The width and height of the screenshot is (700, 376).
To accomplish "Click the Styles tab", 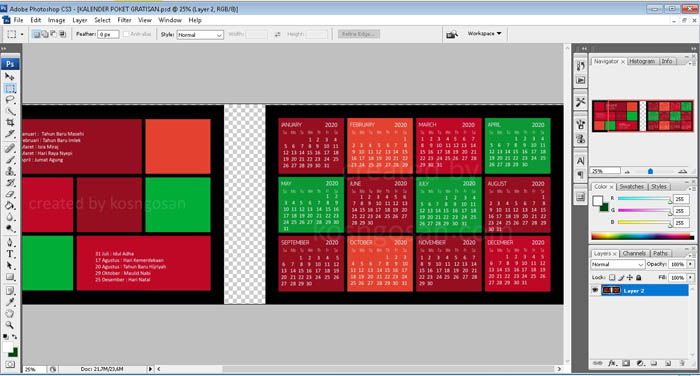I will coord(658,187).
